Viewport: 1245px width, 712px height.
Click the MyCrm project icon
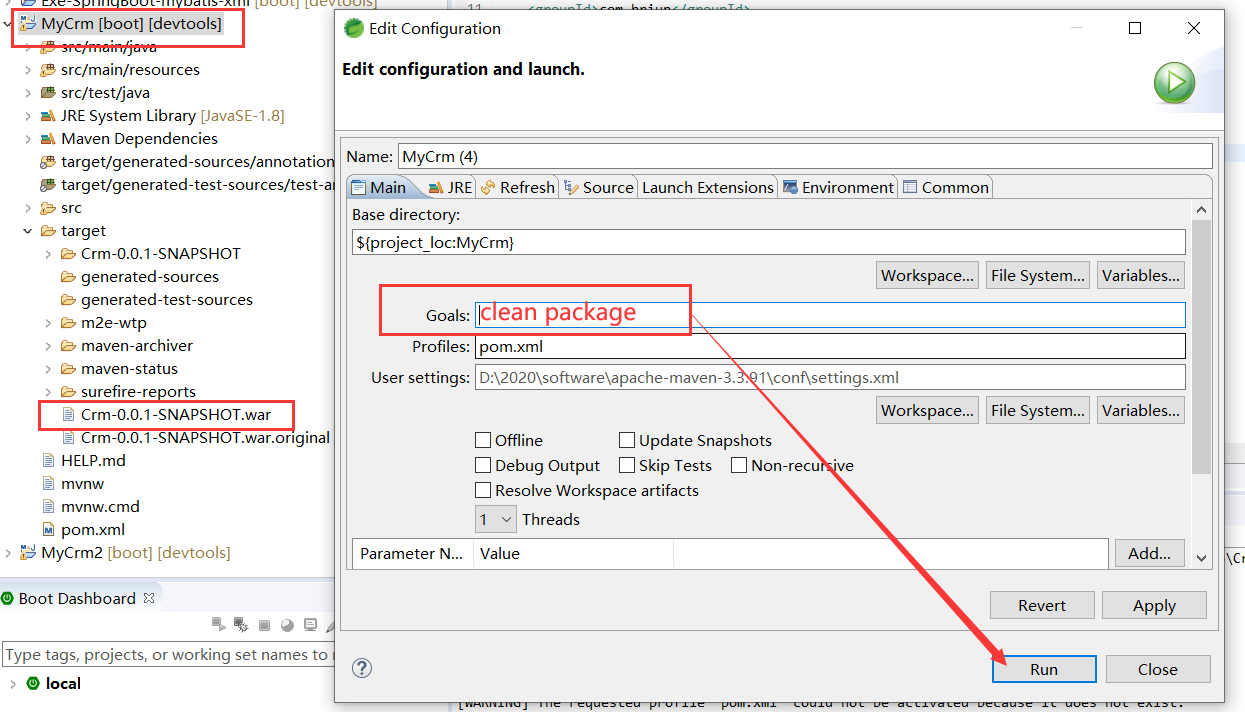coord(28,23)
